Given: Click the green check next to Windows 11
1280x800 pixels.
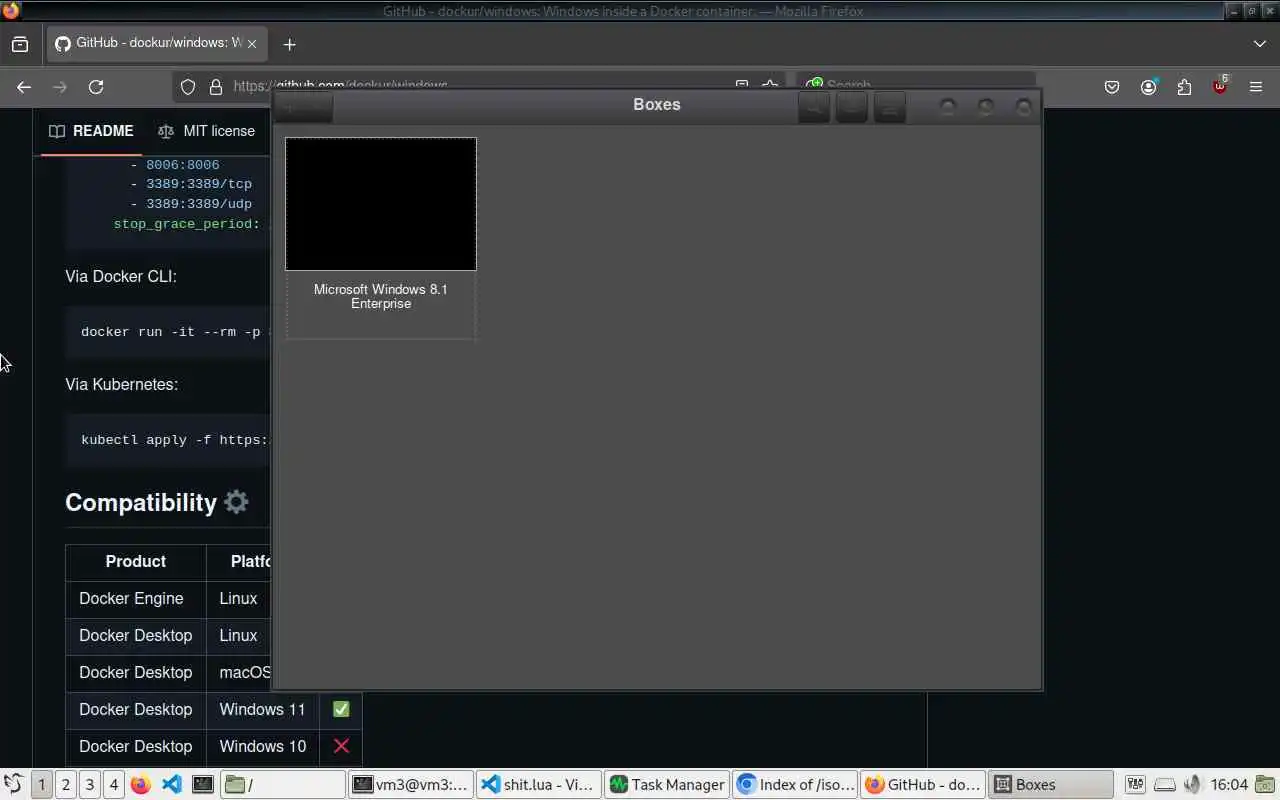Looking at the screenshot, I should [341, 709].
